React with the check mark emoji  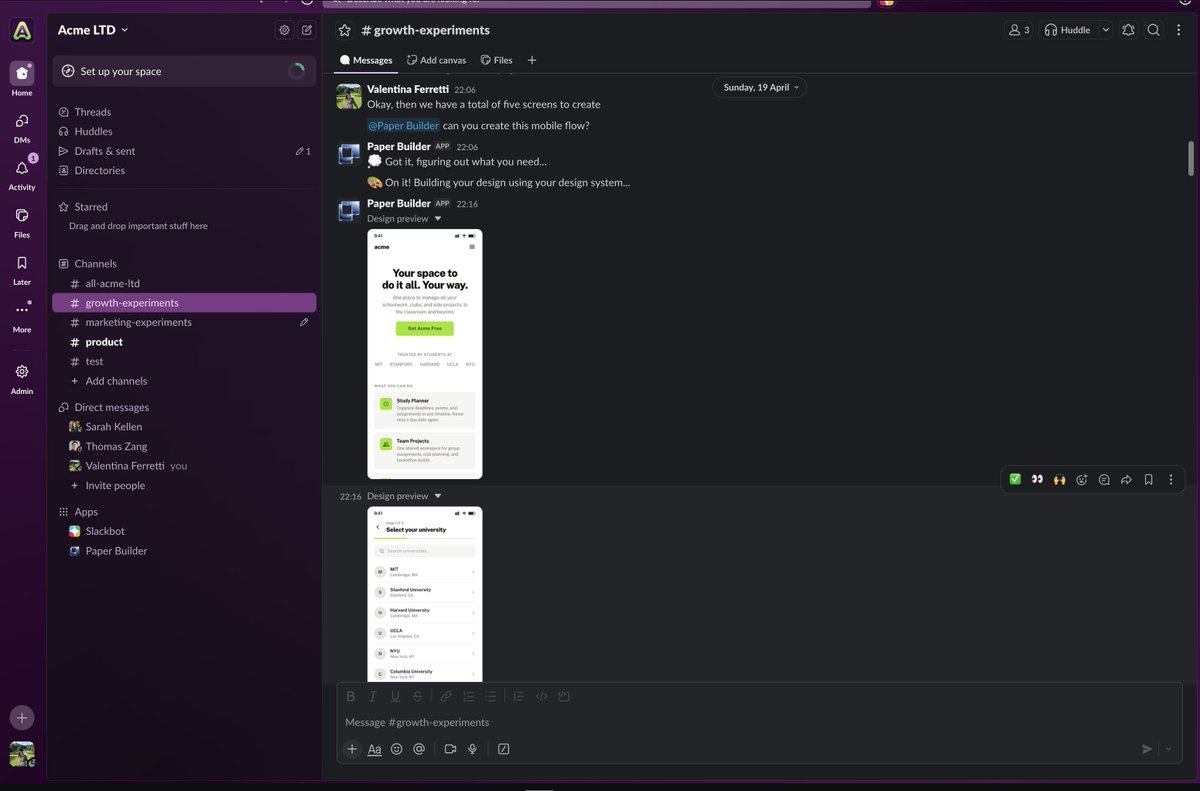(1015, 480)
